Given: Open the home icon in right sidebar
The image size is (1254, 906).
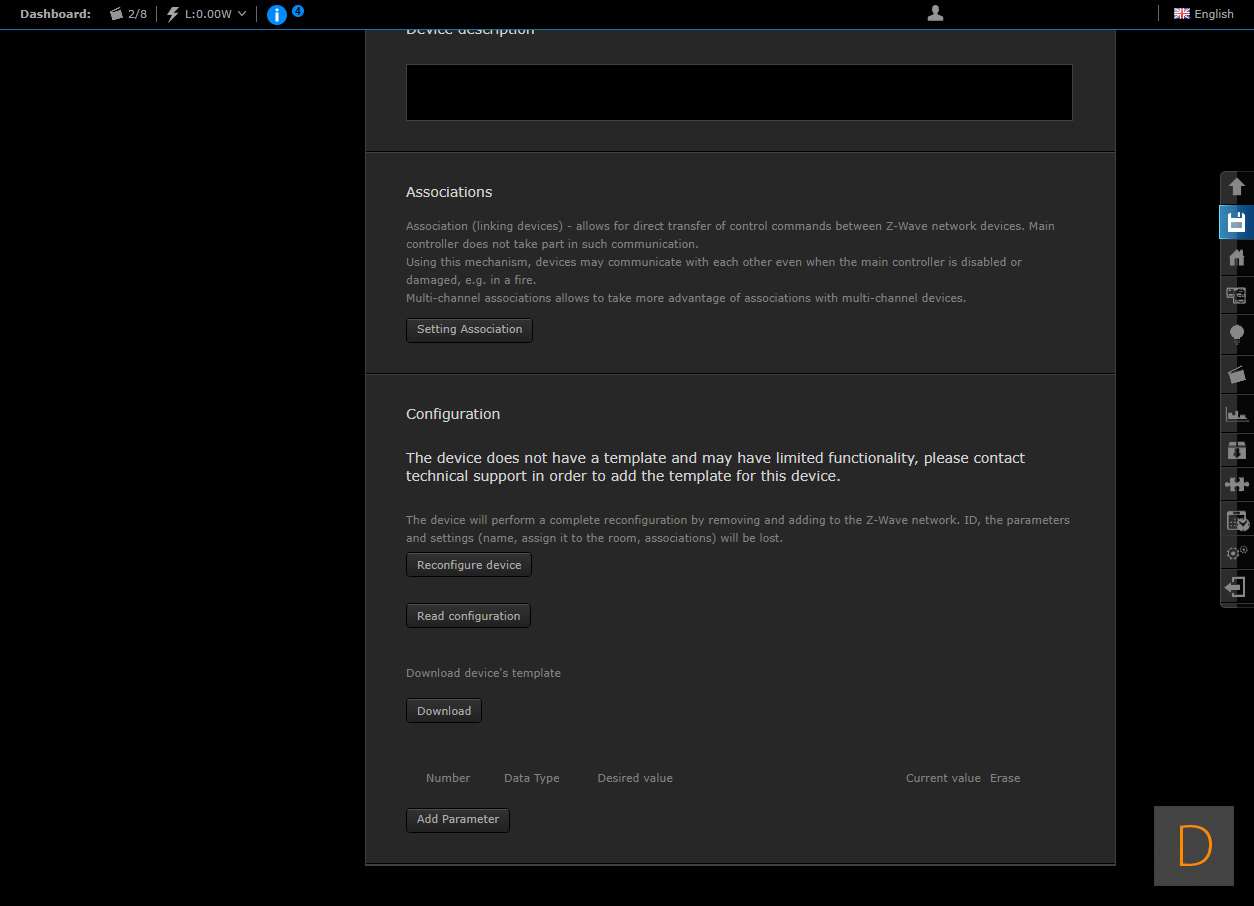Looking at the screenshot, I should coord(1236,258).
